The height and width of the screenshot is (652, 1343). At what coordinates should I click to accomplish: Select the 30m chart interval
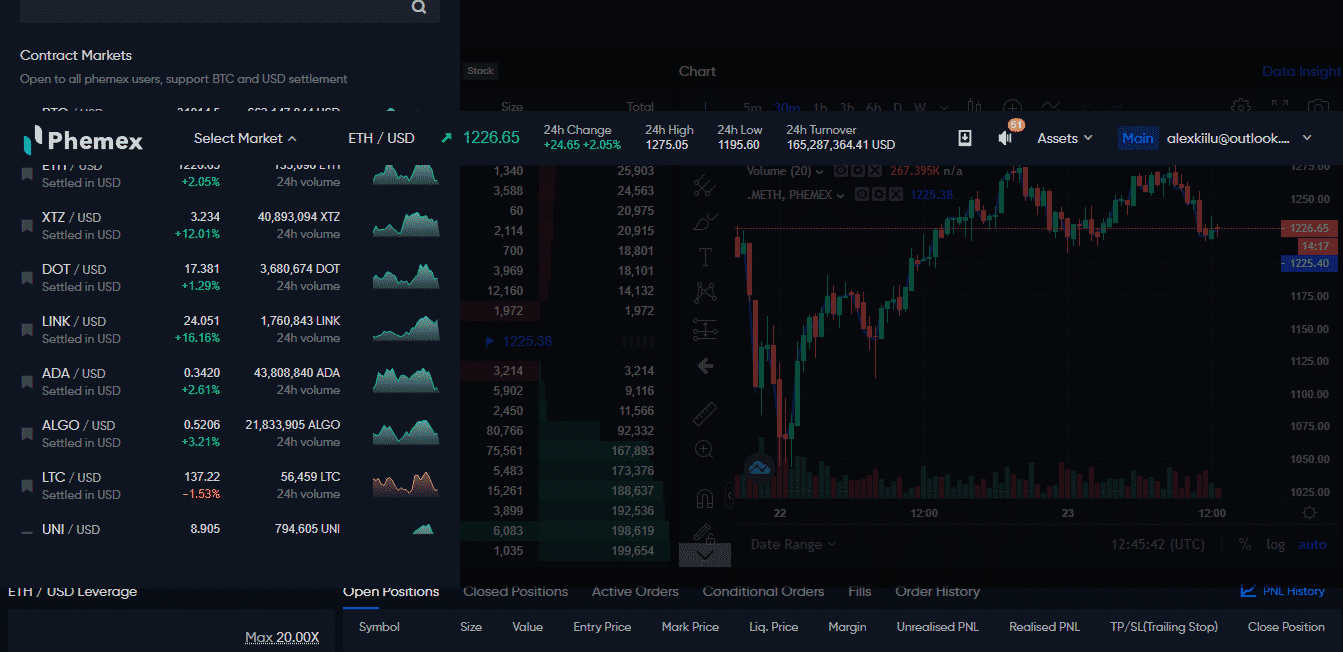787,108
